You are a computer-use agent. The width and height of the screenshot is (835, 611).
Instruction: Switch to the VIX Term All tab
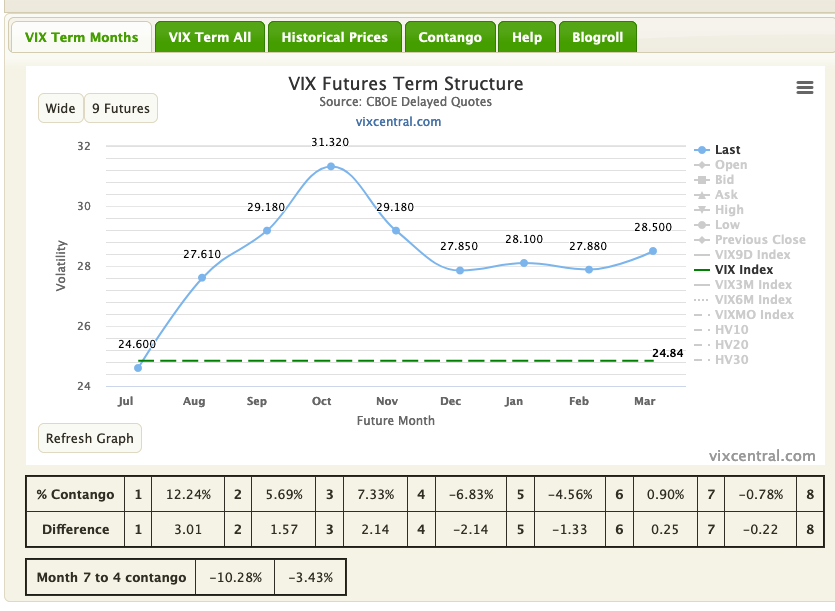pyautogui.click(x=210, y=37)
